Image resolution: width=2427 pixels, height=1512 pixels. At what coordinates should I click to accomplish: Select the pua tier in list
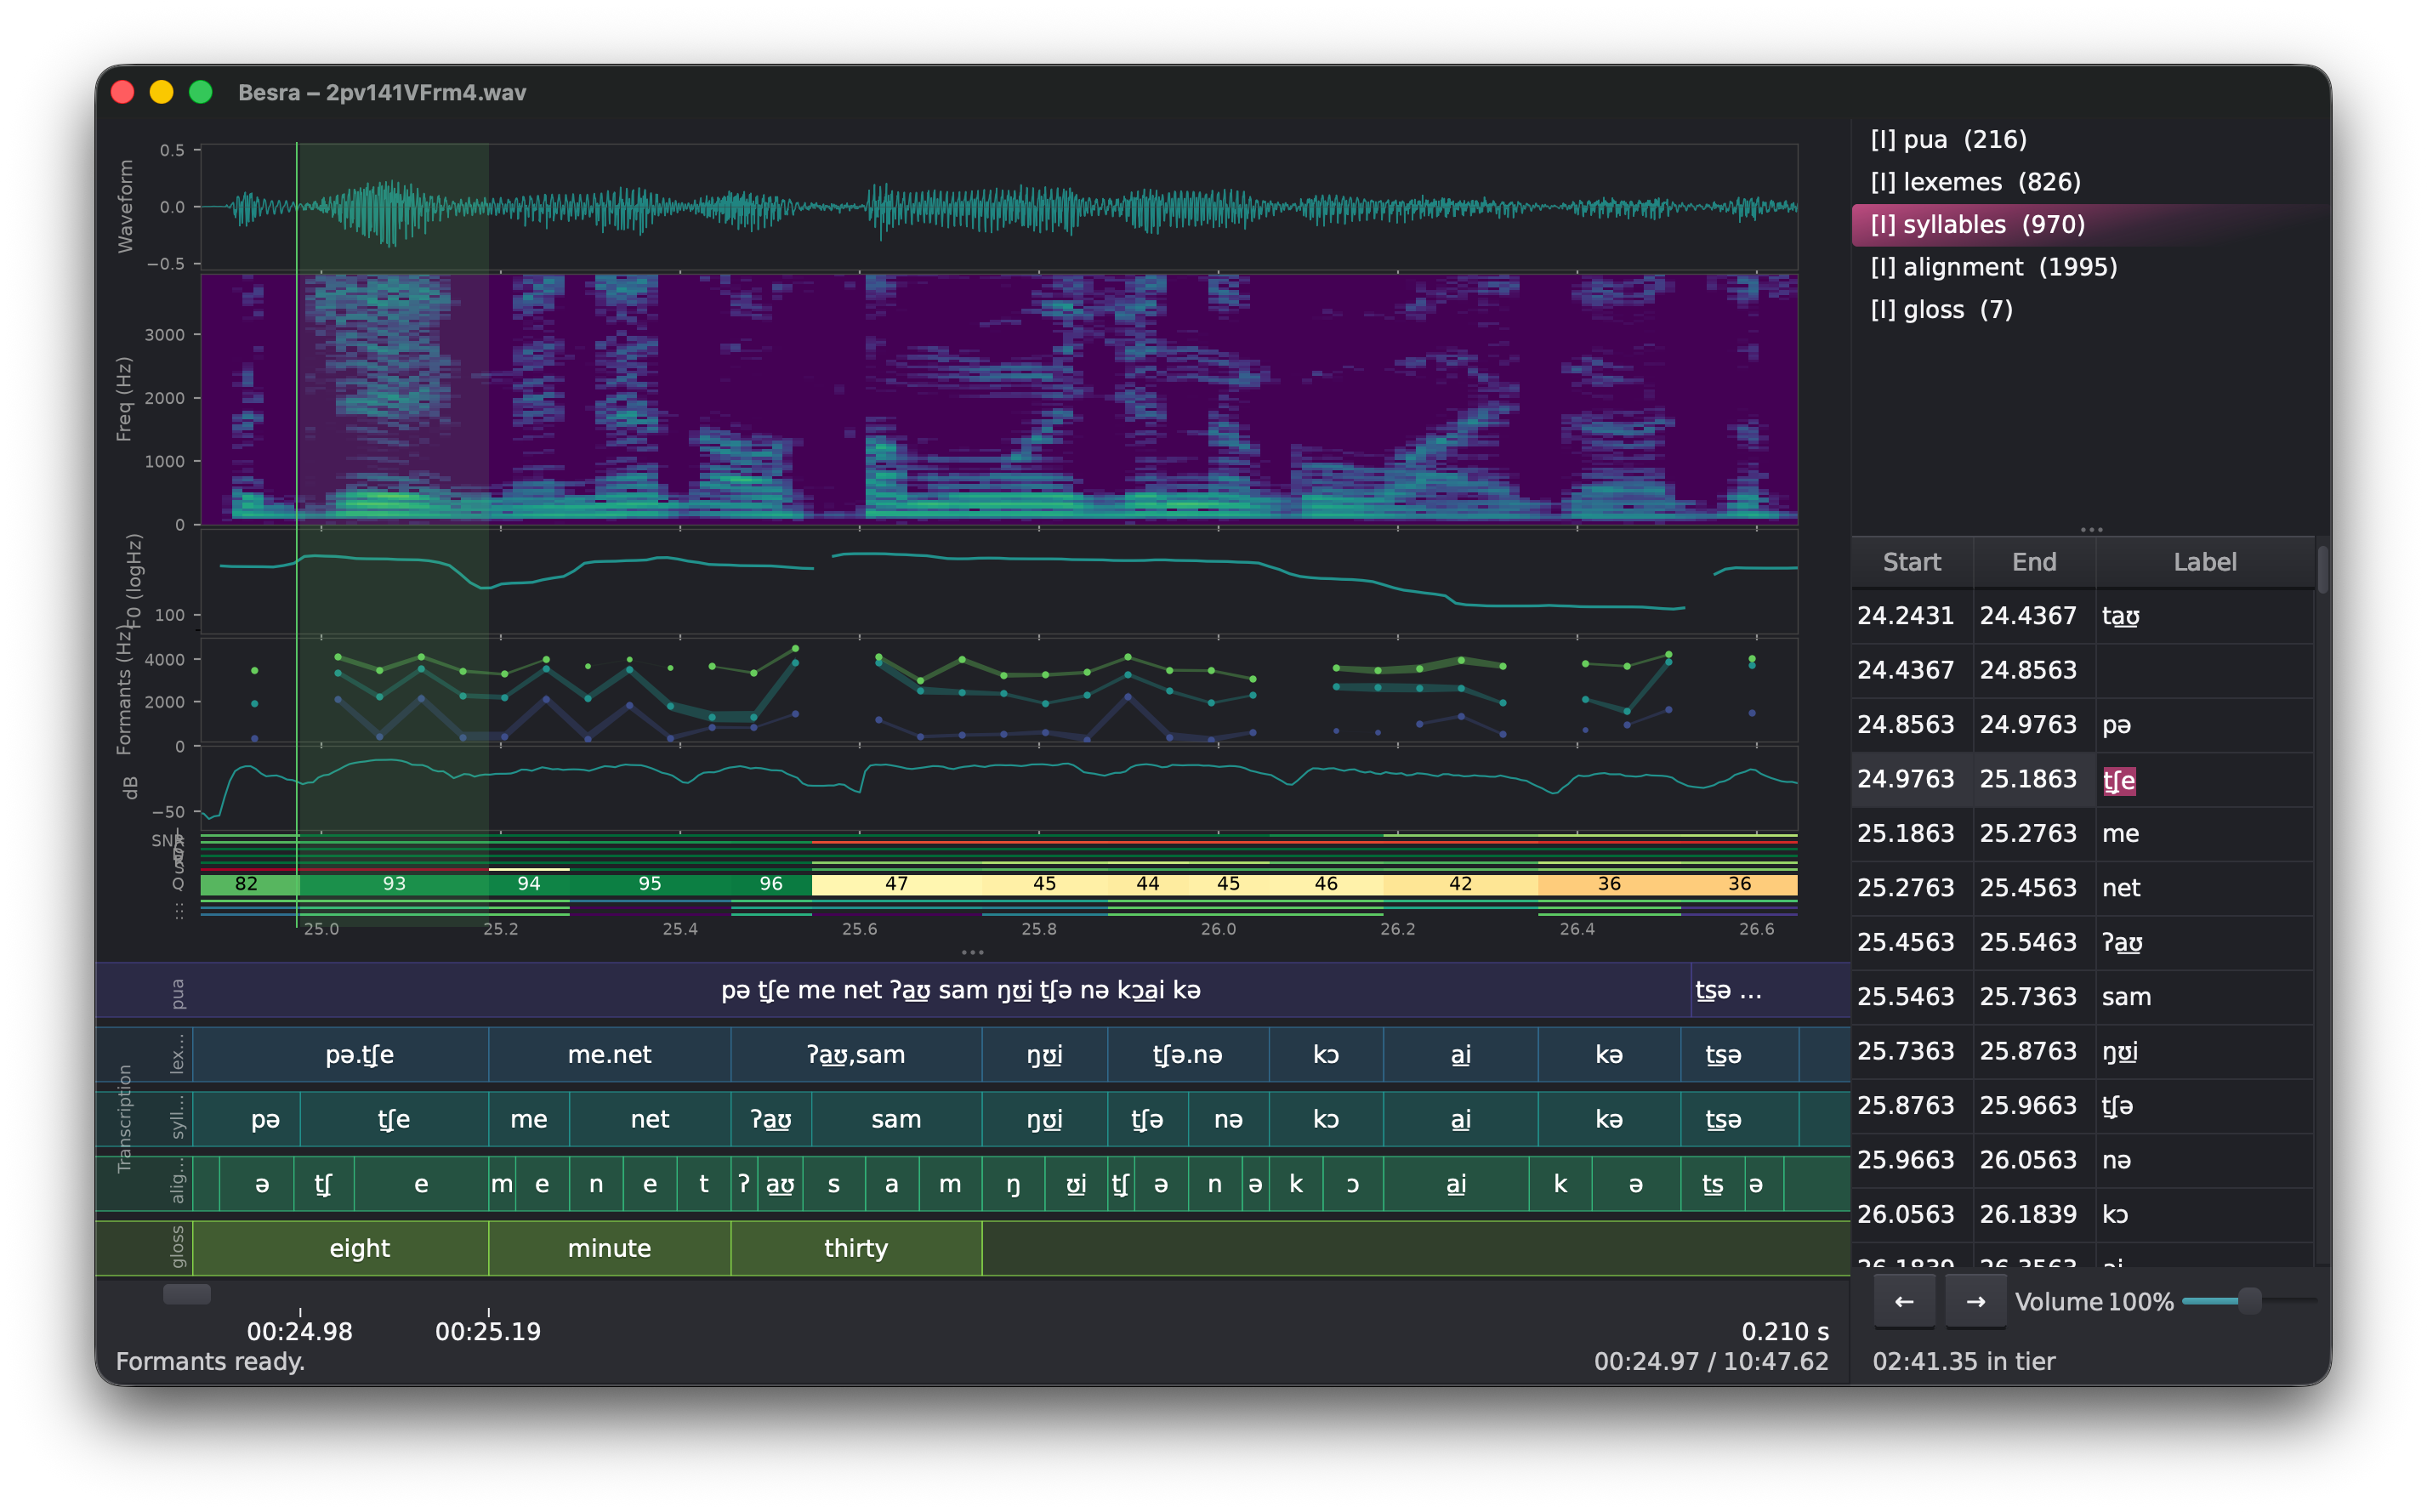coord(2090,139)
